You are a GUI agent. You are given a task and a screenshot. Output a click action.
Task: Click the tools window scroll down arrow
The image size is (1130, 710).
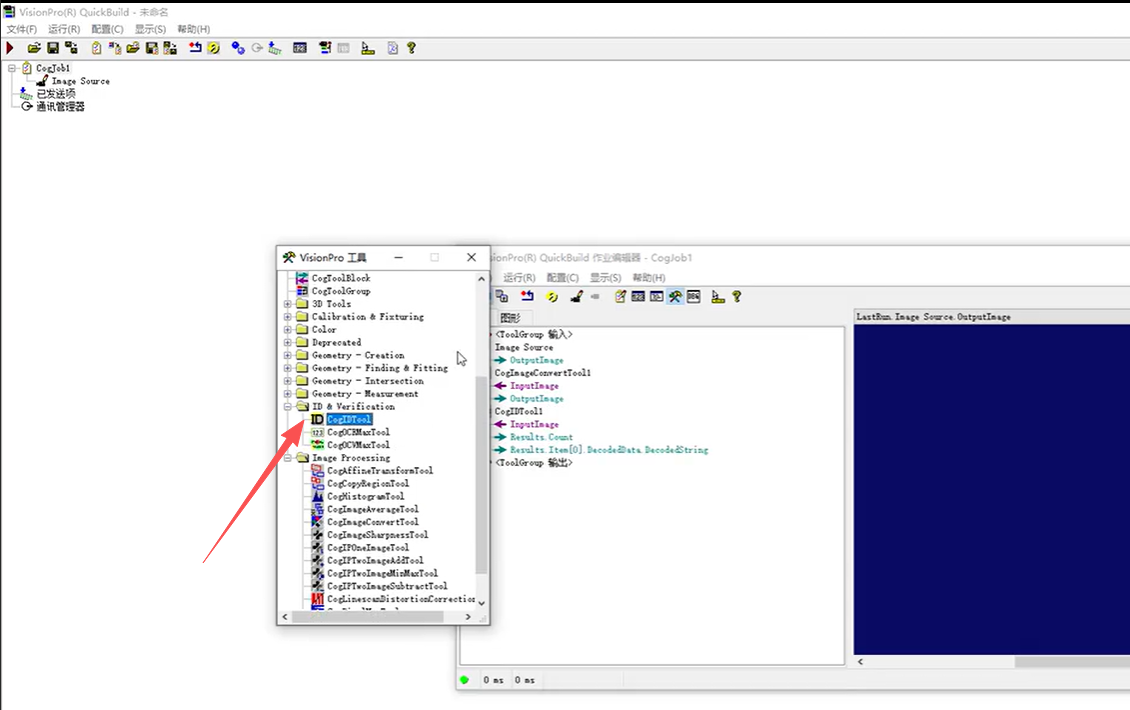tap(481, 603)
